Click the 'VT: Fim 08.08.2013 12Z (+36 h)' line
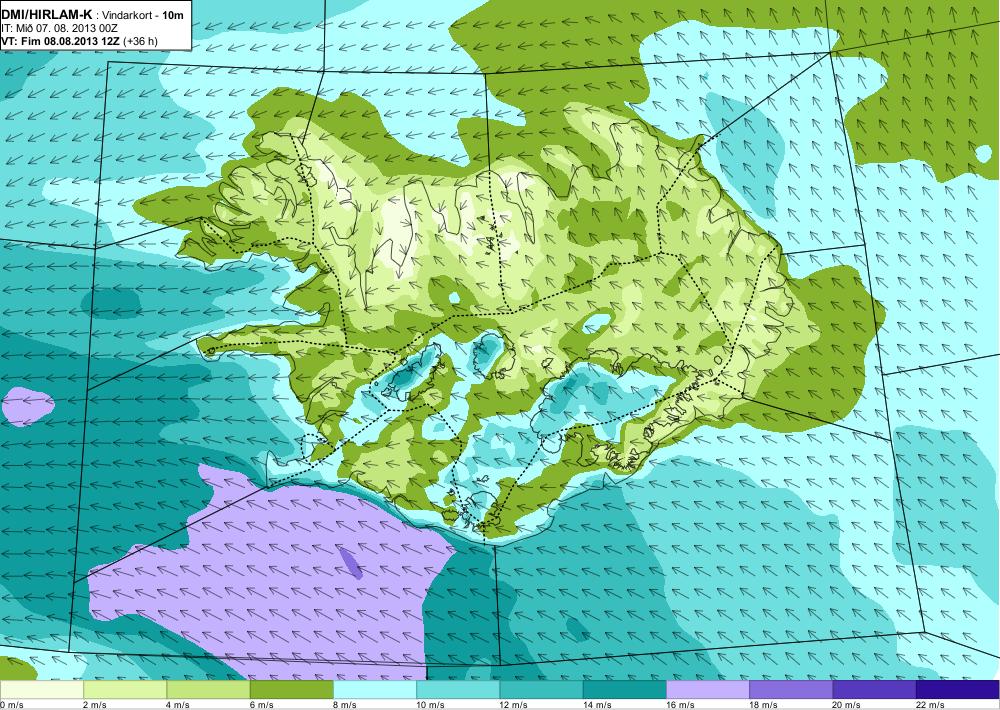The width and height of the screenshot is (1000, 710). coord(79,41)
